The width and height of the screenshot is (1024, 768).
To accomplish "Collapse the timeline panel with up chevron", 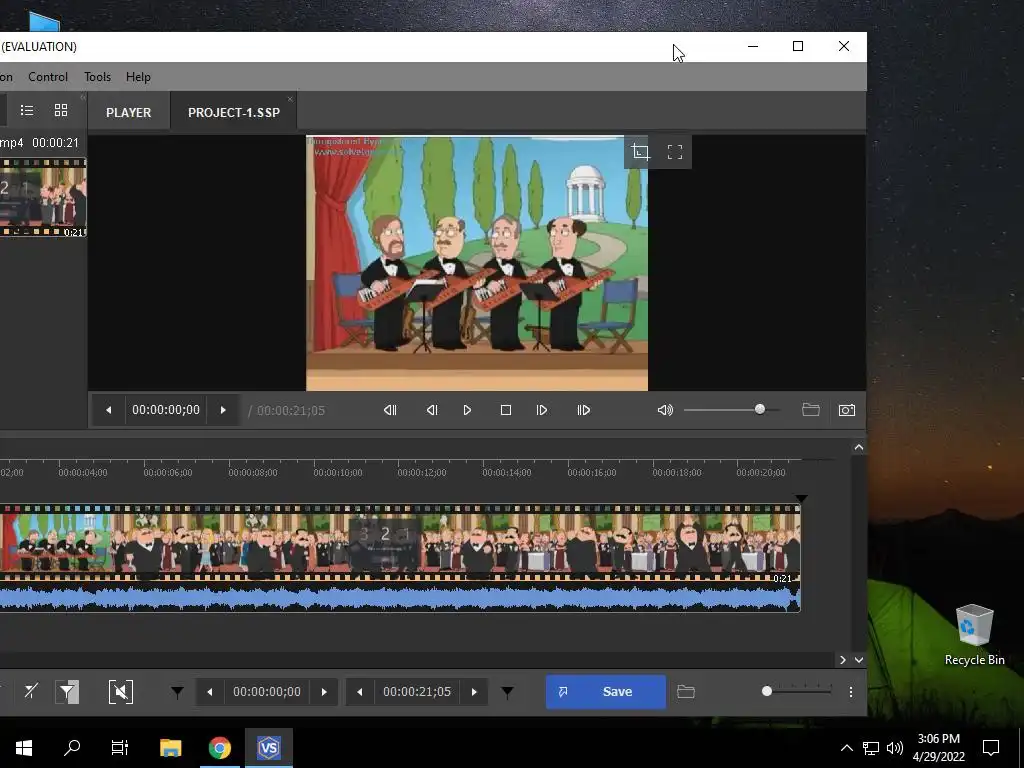I will 859,447.
